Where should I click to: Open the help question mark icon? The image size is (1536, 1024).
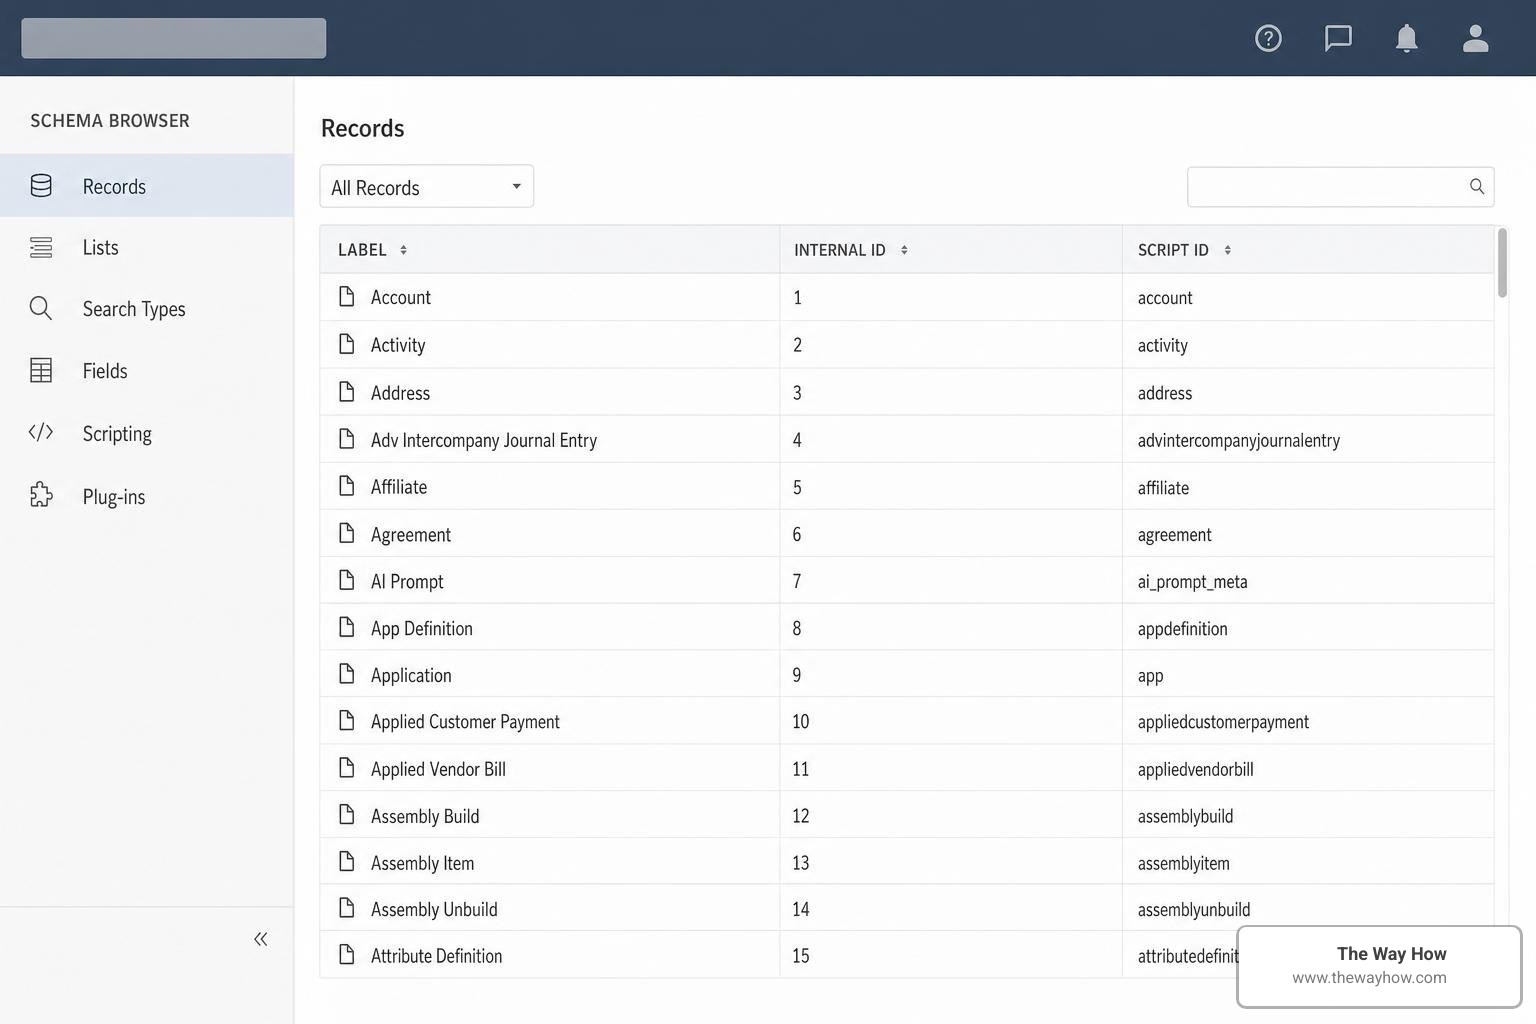[x=1268, y=38]
